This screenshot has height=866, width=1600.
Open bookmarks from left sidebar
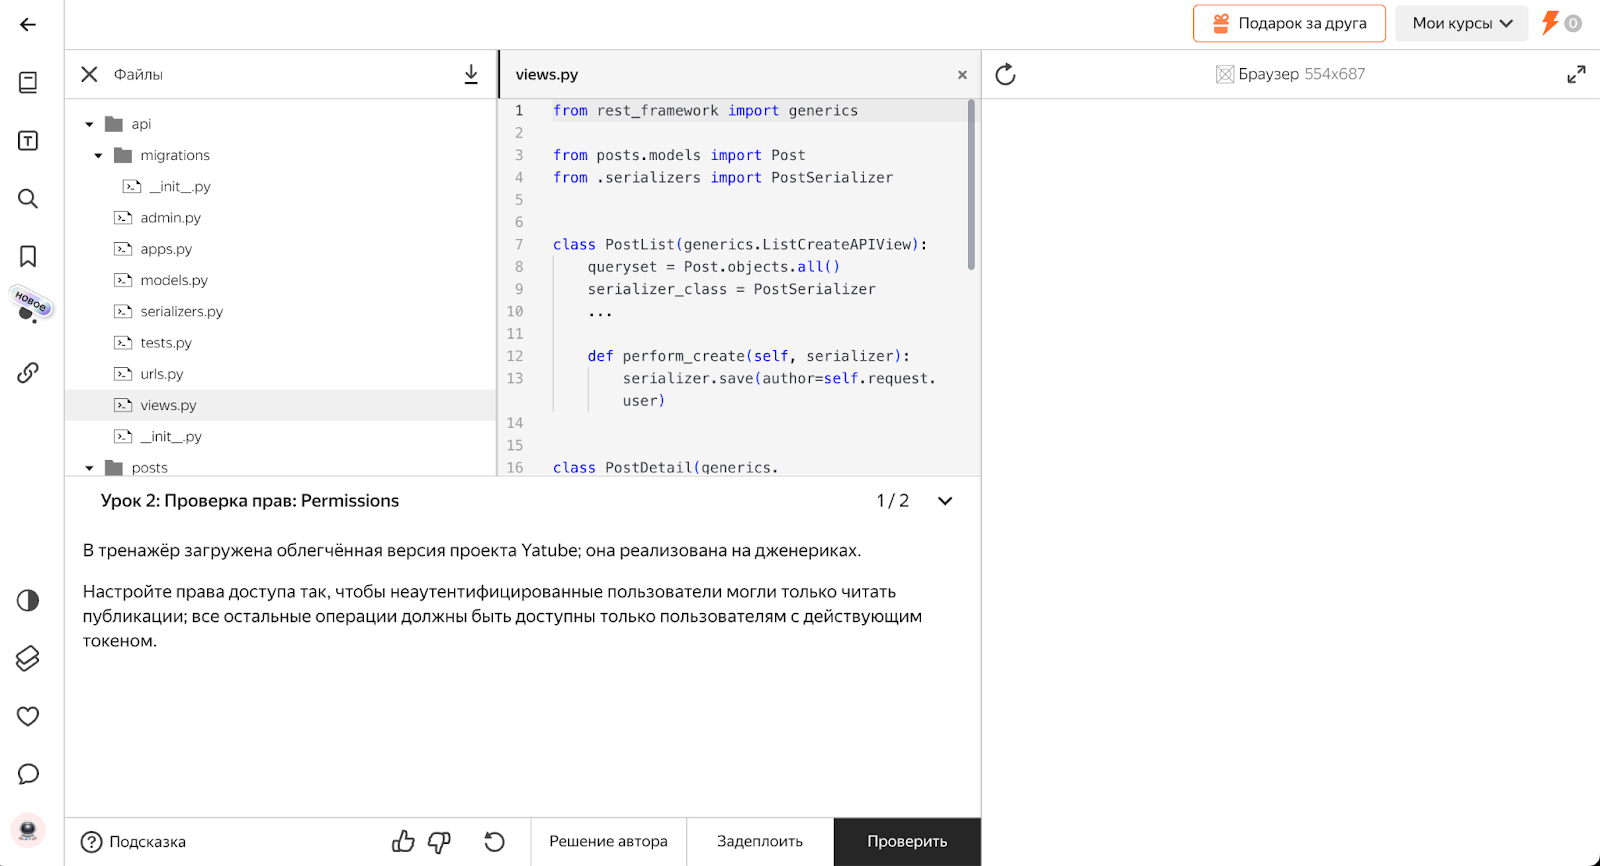coord(28,256)
